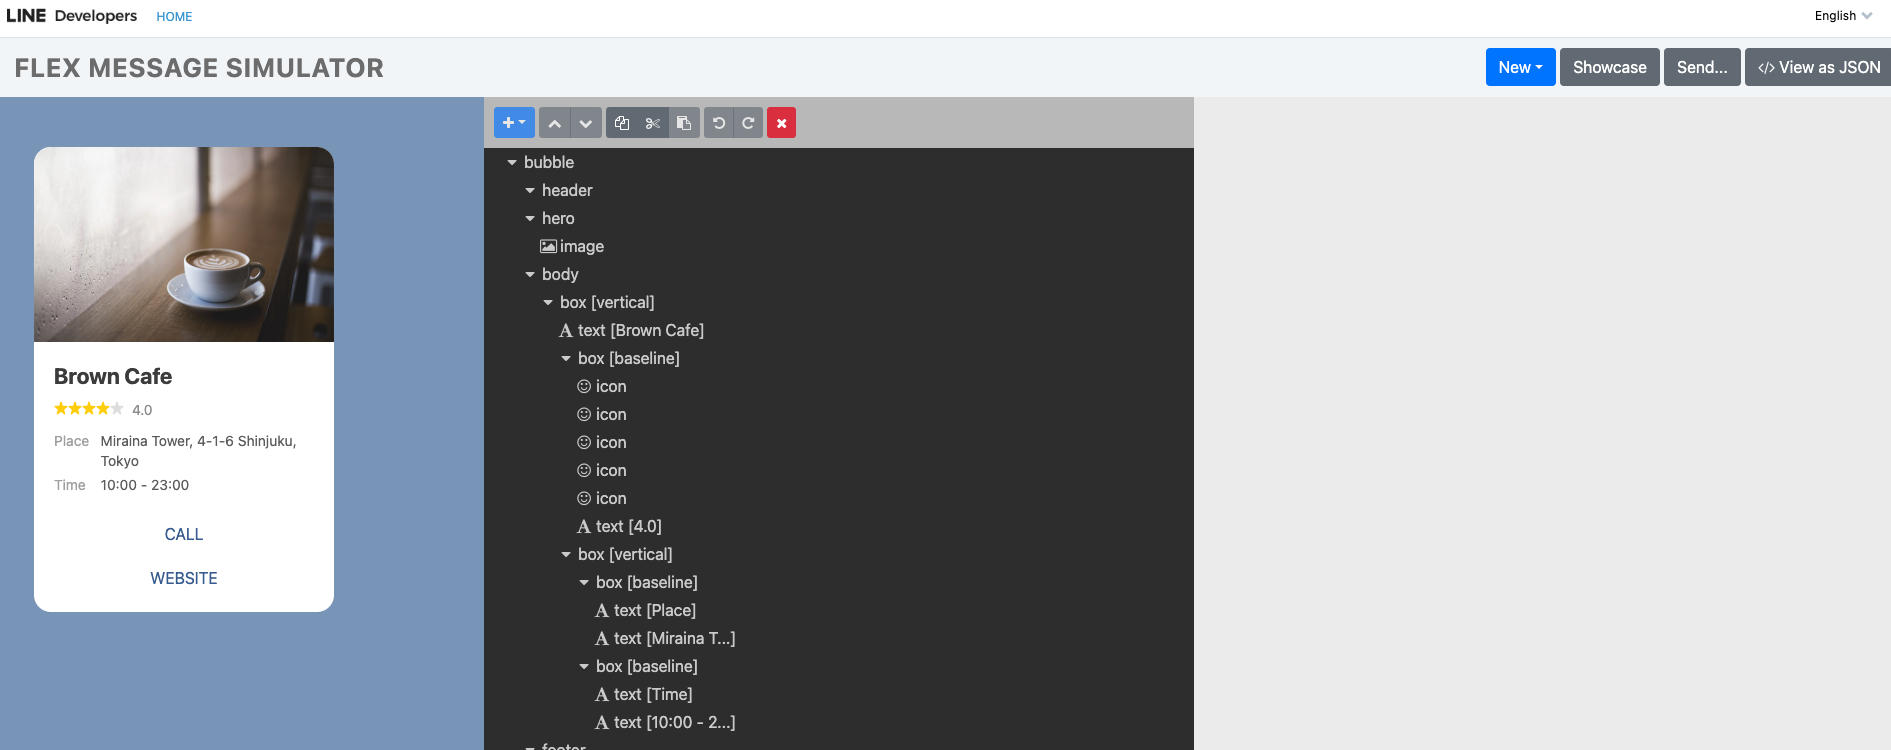The width and height of the screenshot is (1891, 750).
Task: Click the WEBSITE link in preview card
Action: pos(184,578)
